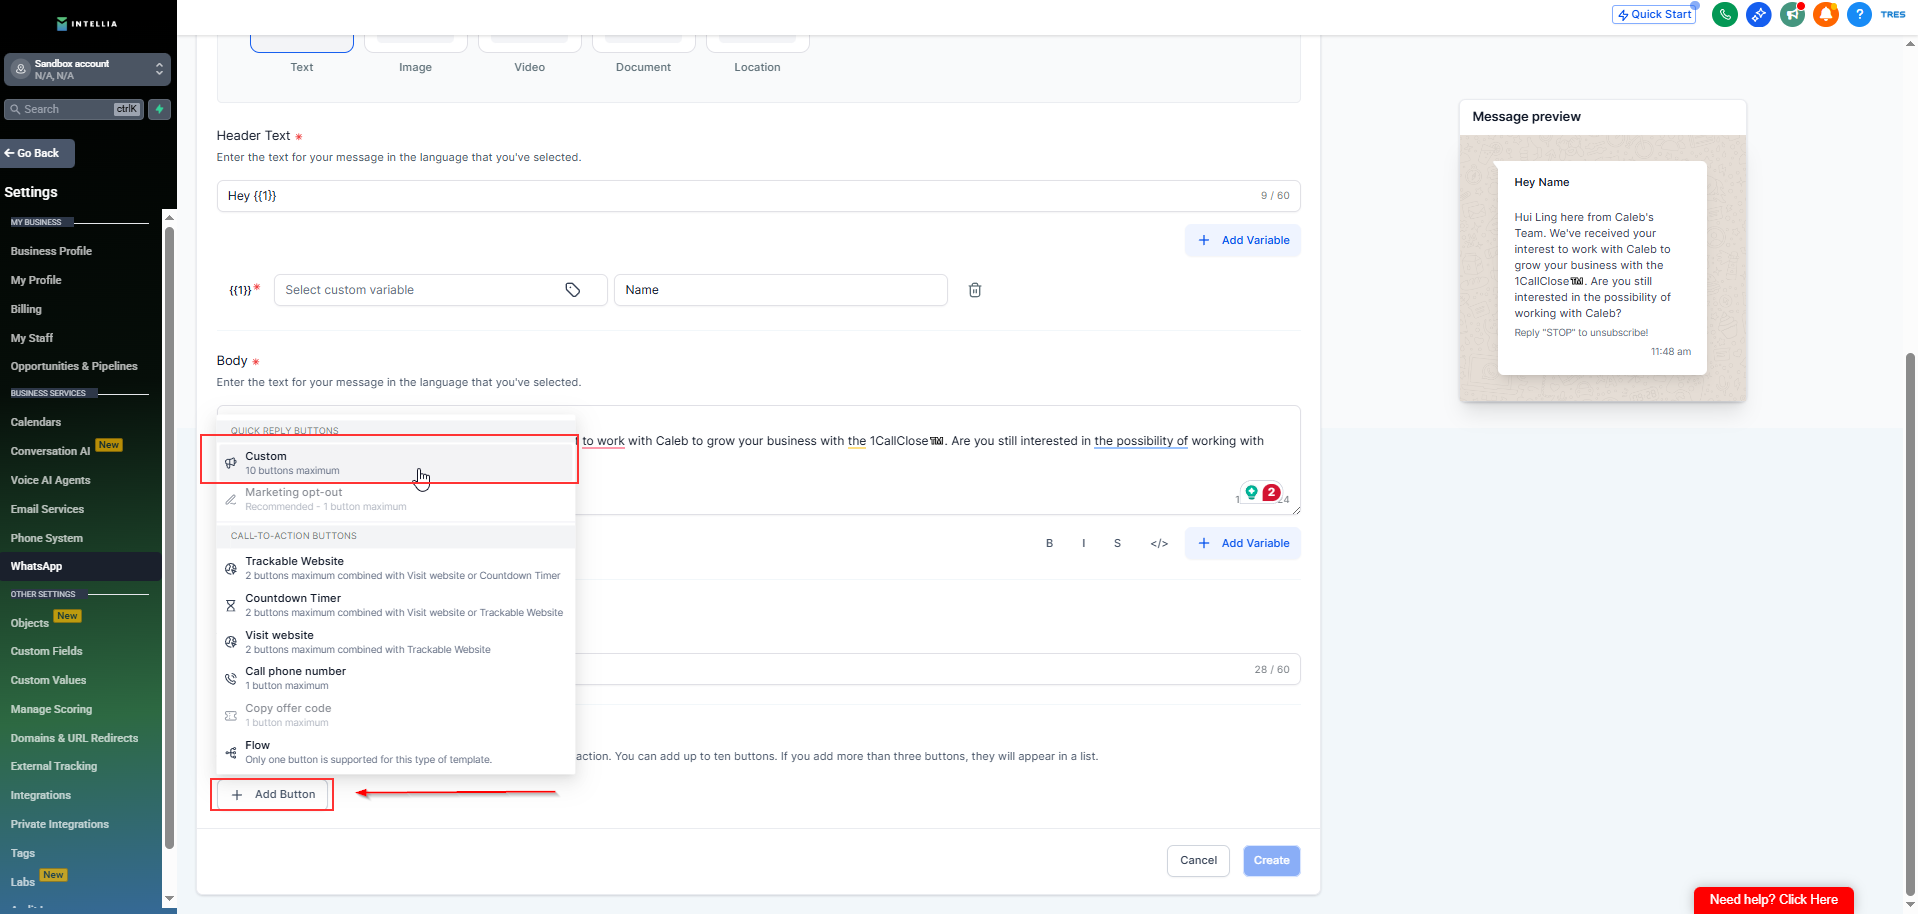This screenshot has height=914, width=1918.
Task: Click the Name sample value field
Action: pyautogui.click(x=781, y=290)
